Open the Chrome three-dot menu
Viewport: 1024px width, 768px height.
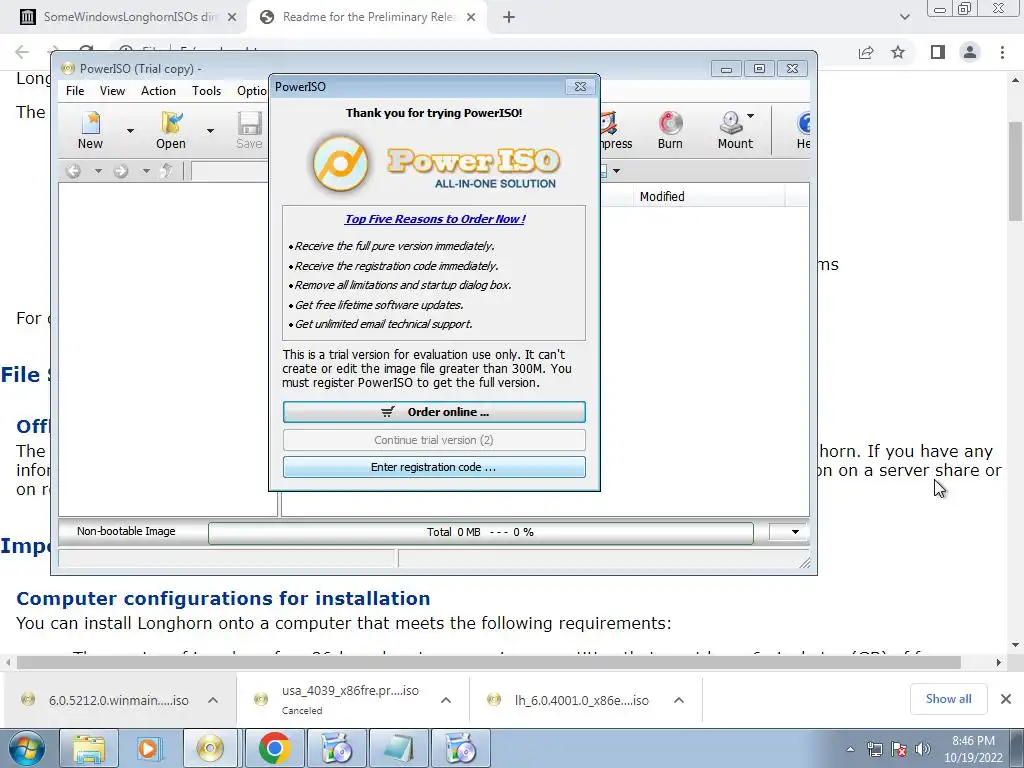coord(1002,52)
